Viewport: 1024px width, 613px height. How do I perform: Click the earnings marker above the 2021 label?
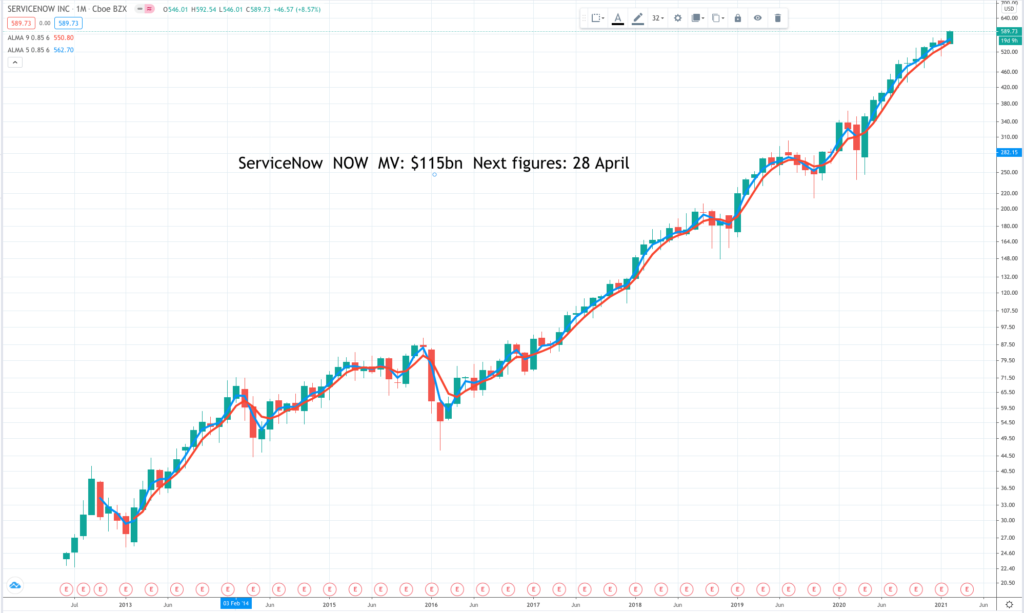(941, 589)
